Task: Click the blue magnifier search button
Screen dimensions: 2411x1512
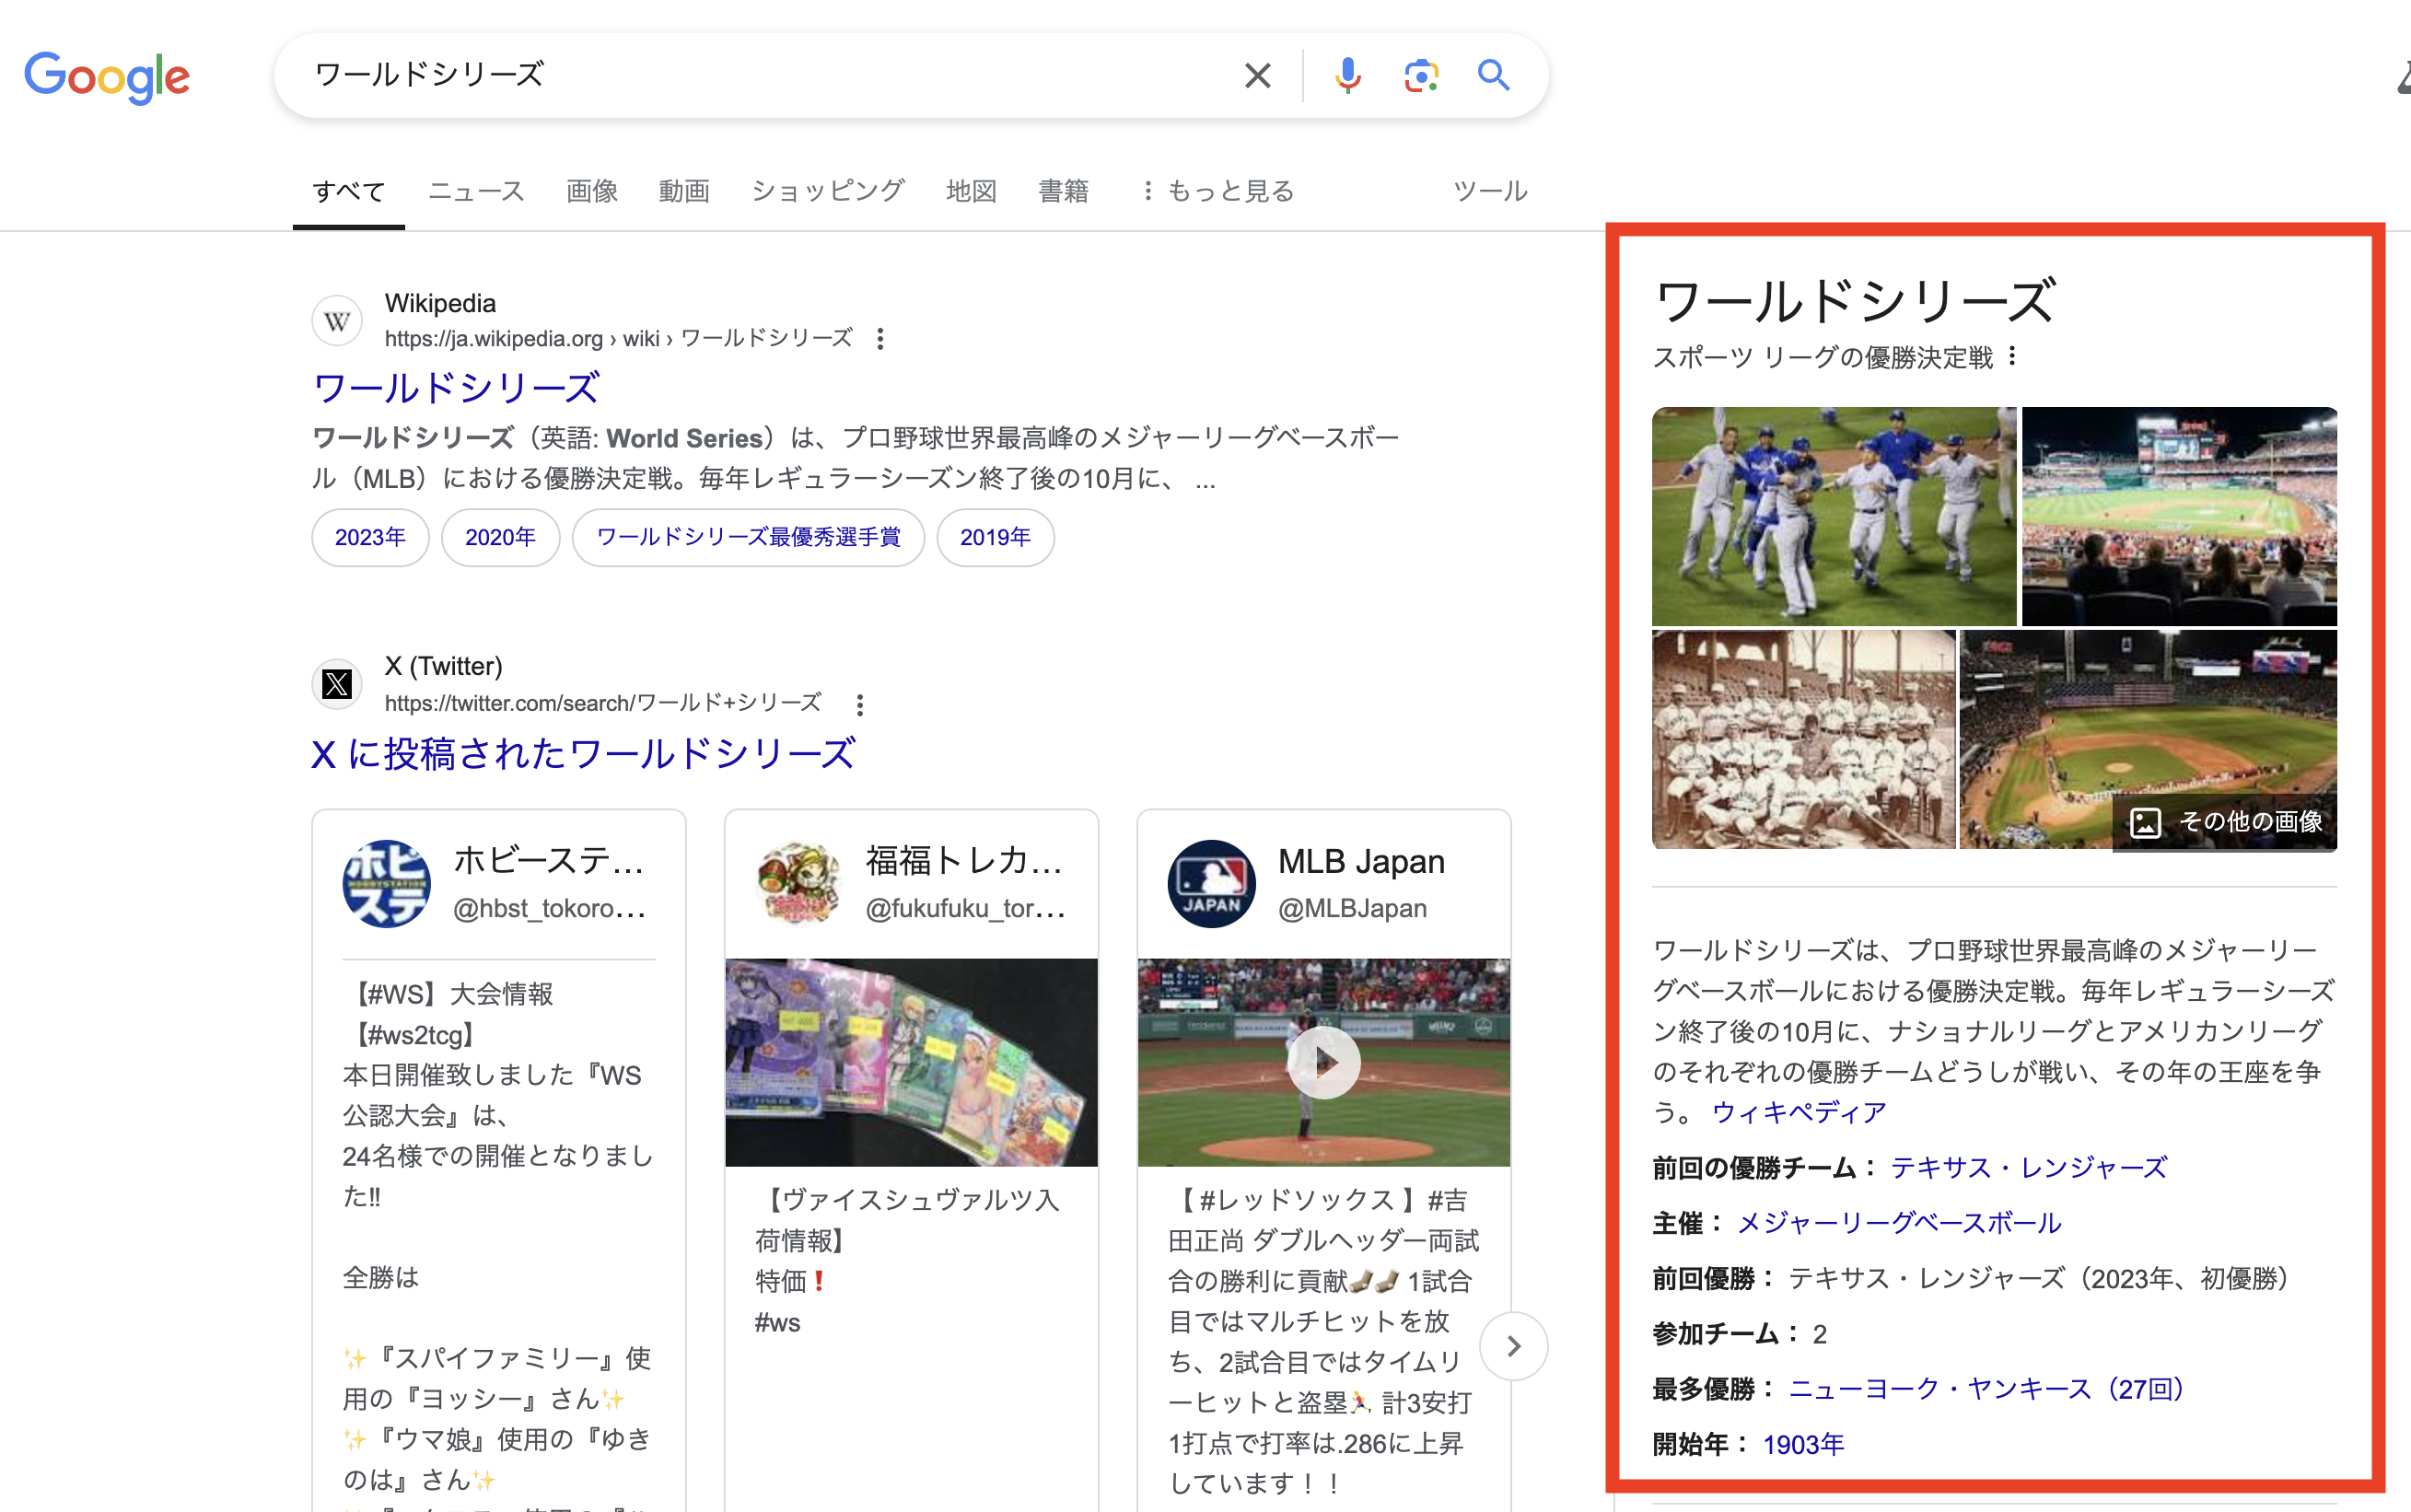Action: pos(1493,75)
